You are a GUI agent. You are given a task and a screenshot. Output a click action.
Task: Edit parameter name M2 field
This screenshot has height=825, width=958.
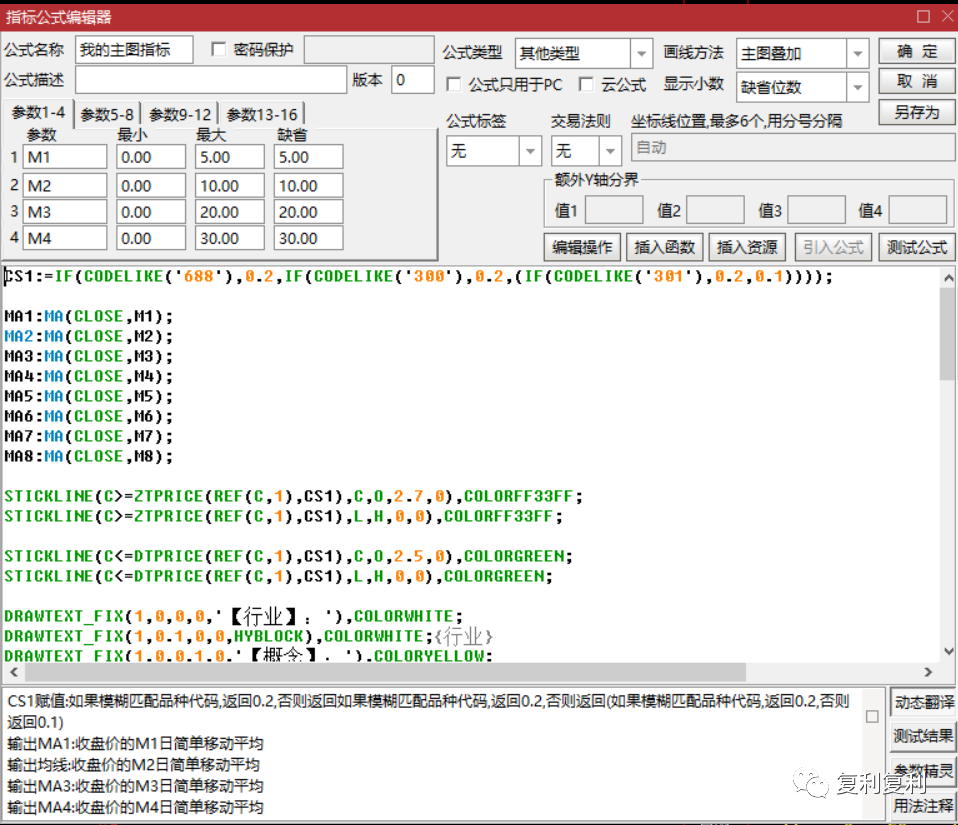[x=65, y=185]
